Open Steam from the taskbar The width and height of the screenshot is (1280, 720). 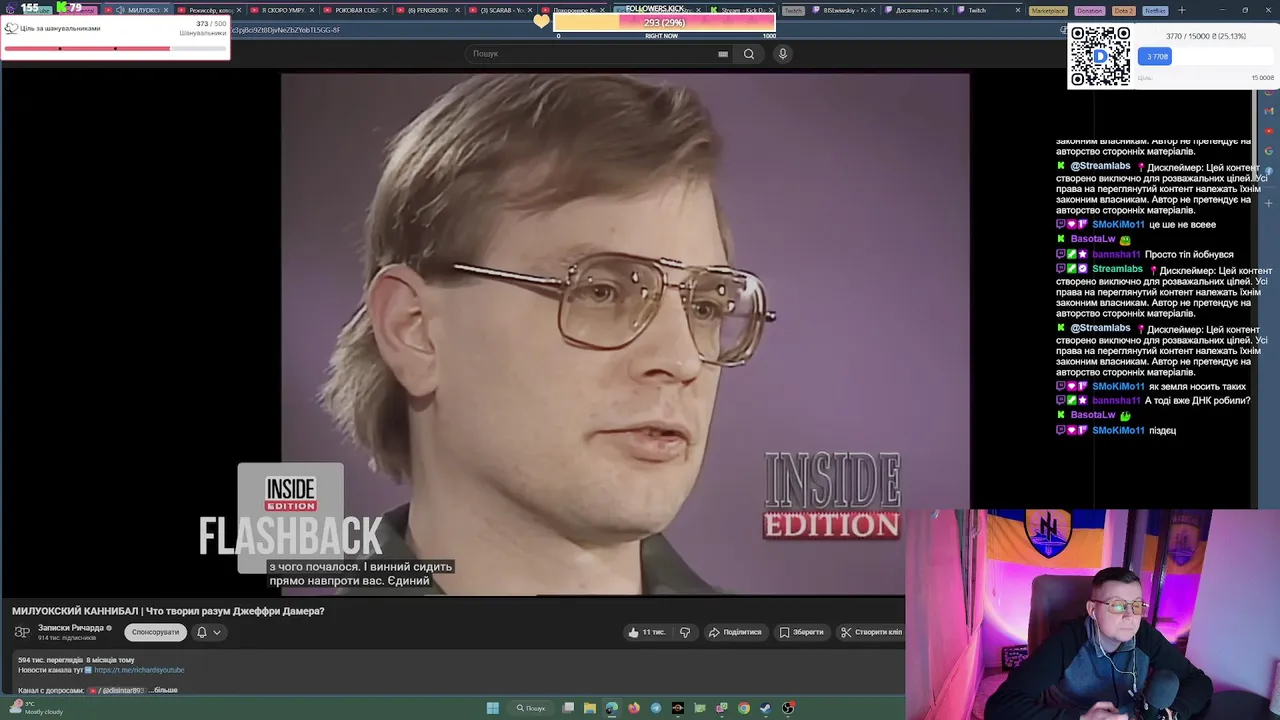[x=766, y=708]
